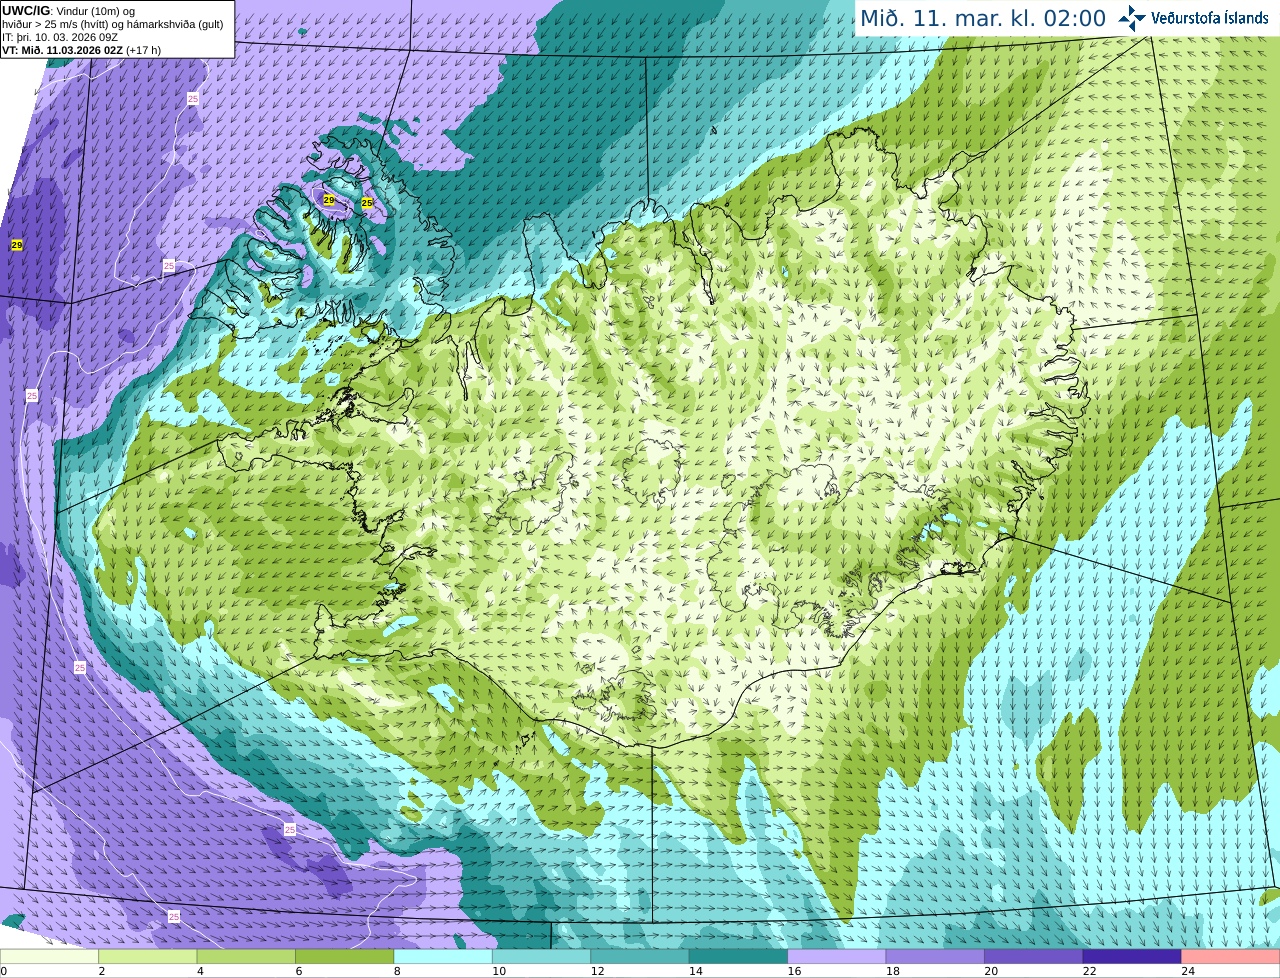
Task: Click the pale cream 0–2 legend swatch
Action: (49, 957)
